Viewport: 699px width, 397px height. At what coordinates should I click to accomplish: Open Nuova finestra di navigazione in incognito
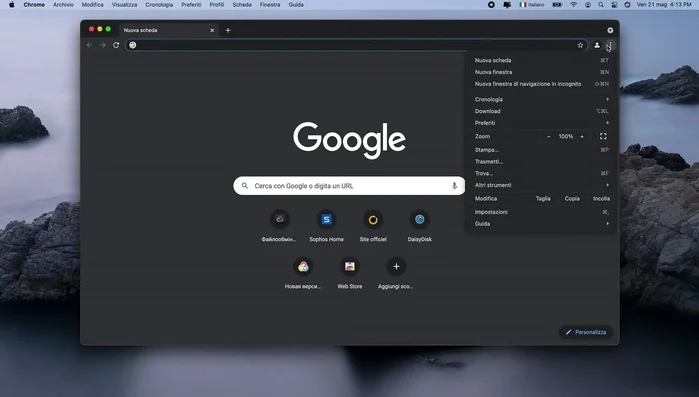point(541,84)
